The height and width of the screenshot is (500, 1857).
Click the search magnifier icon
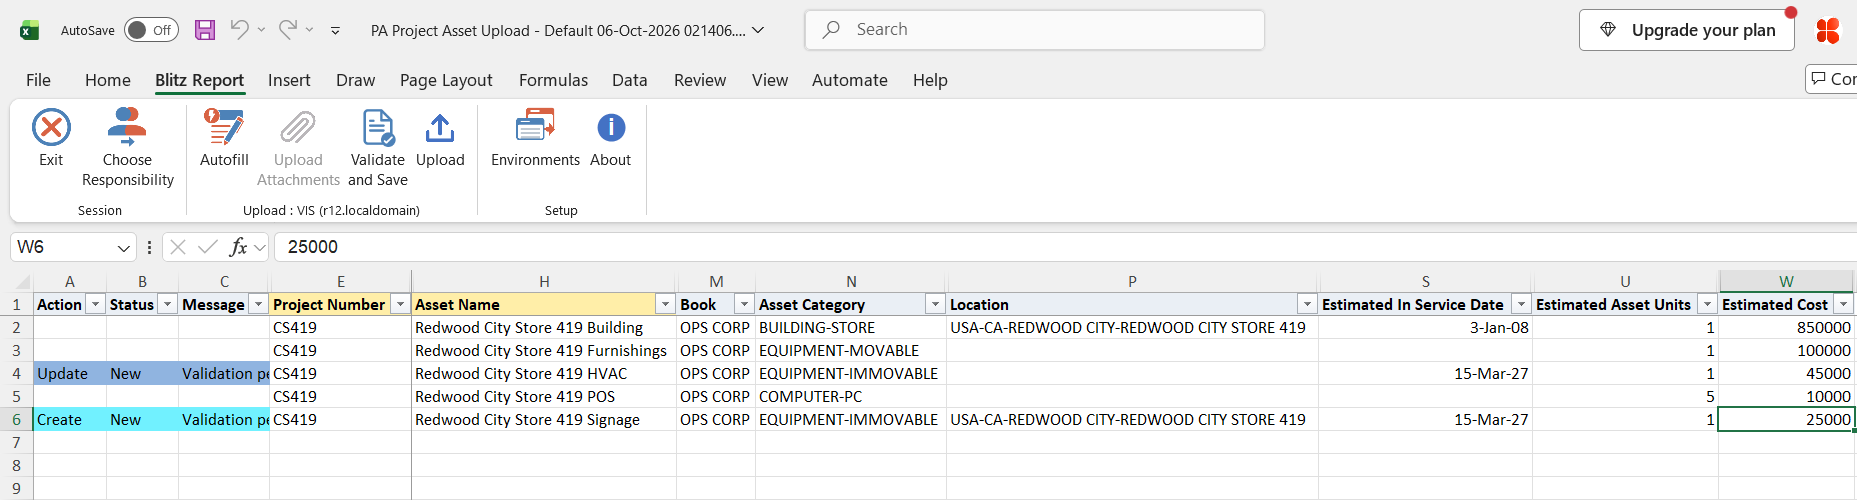831,30
